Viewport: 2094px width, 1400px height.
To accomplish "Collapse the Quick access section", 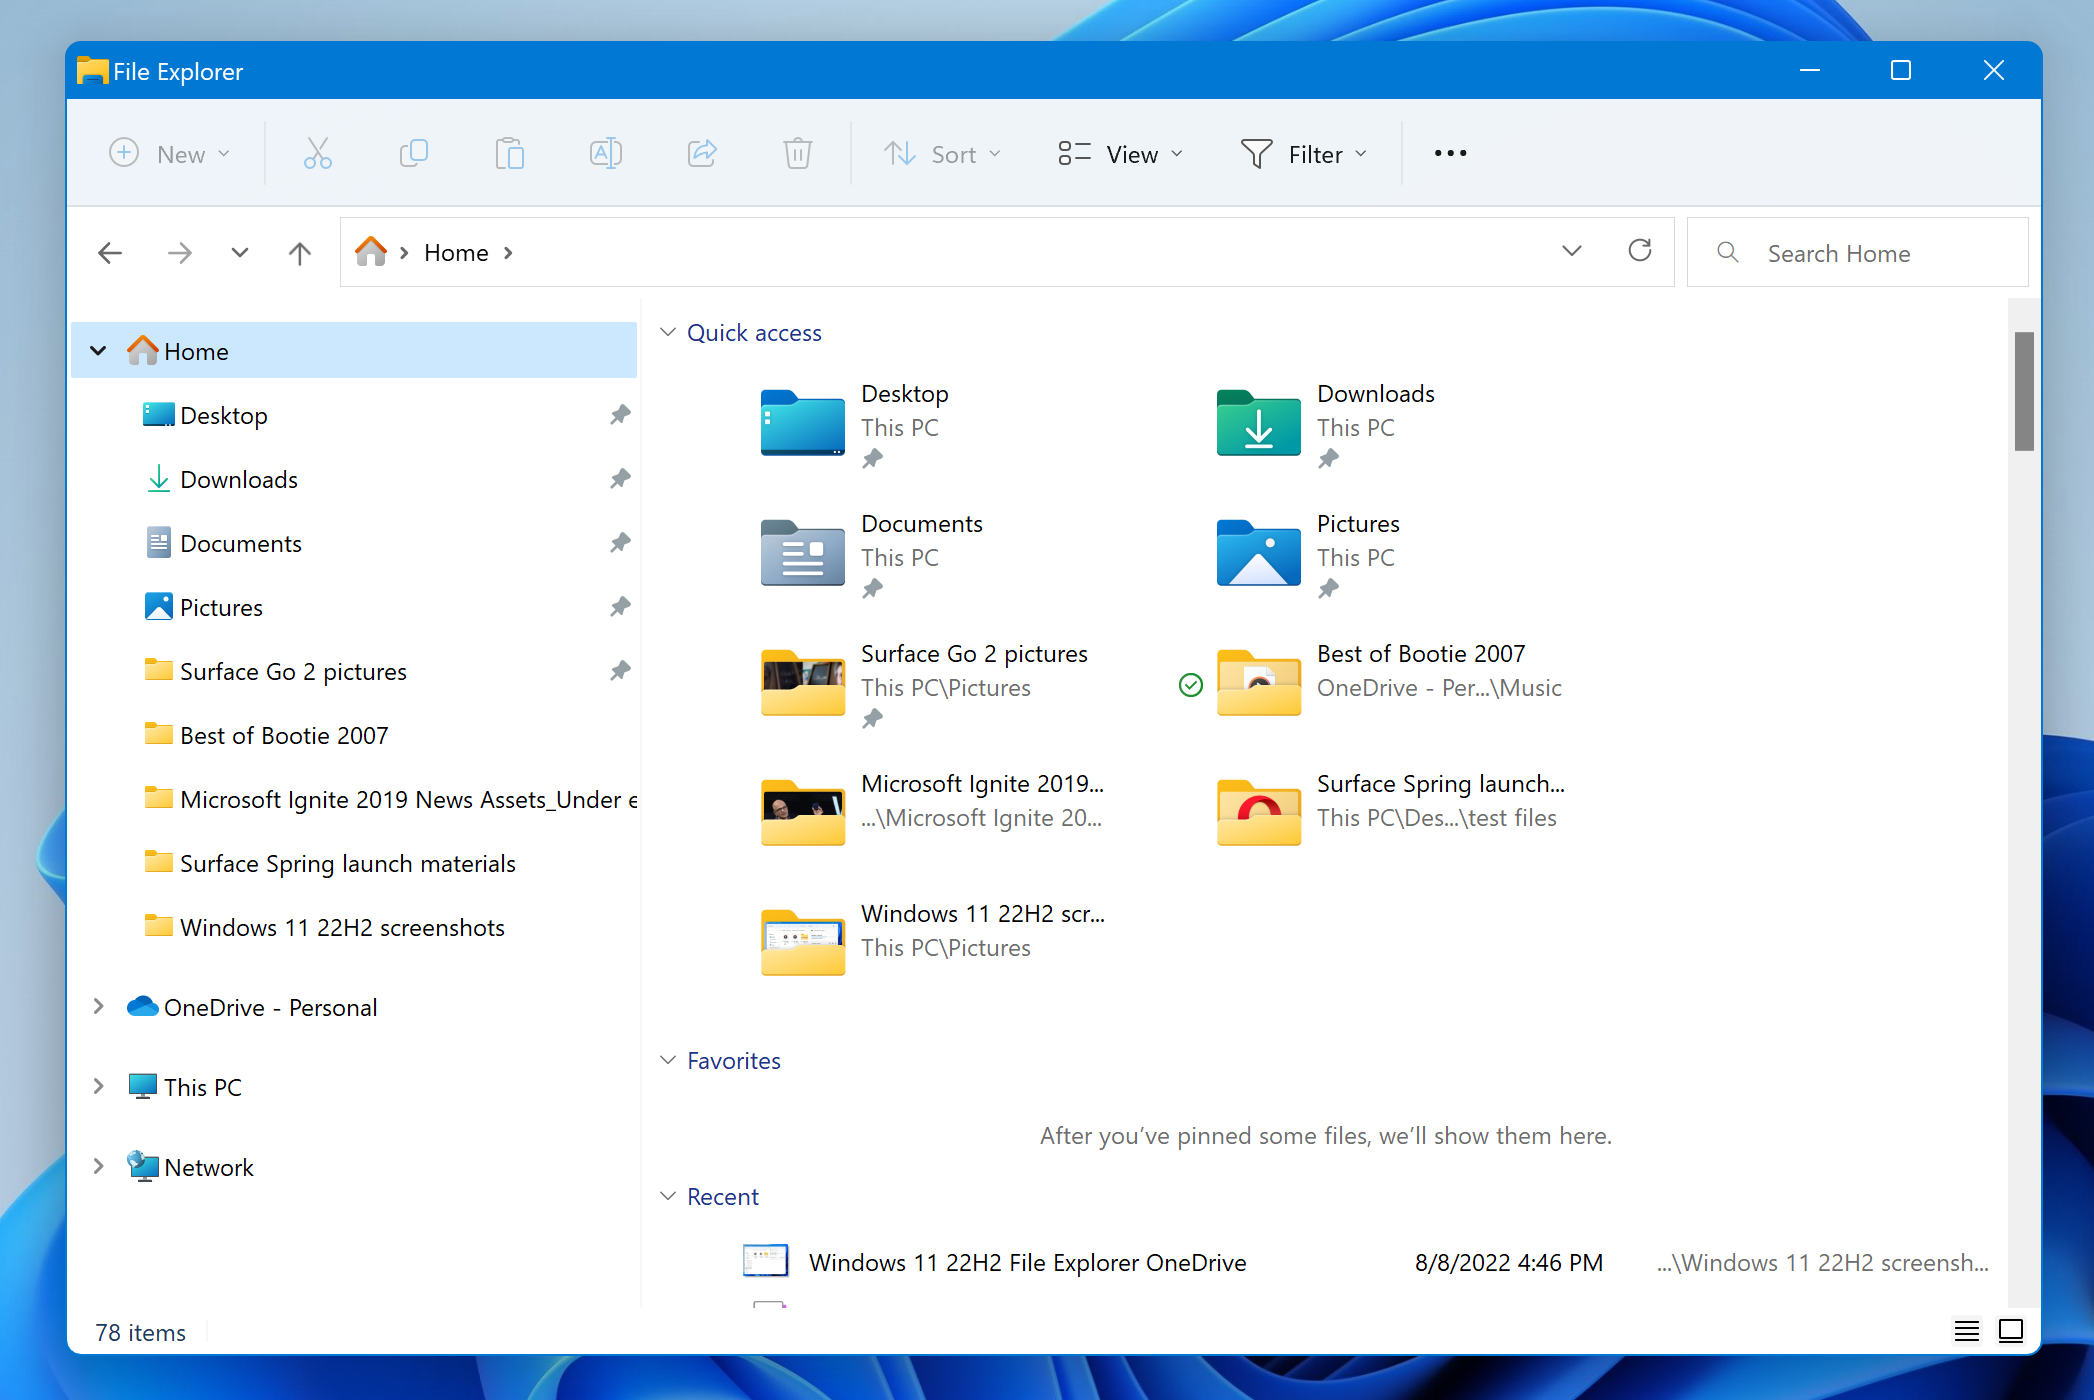I will coord(668,332).
